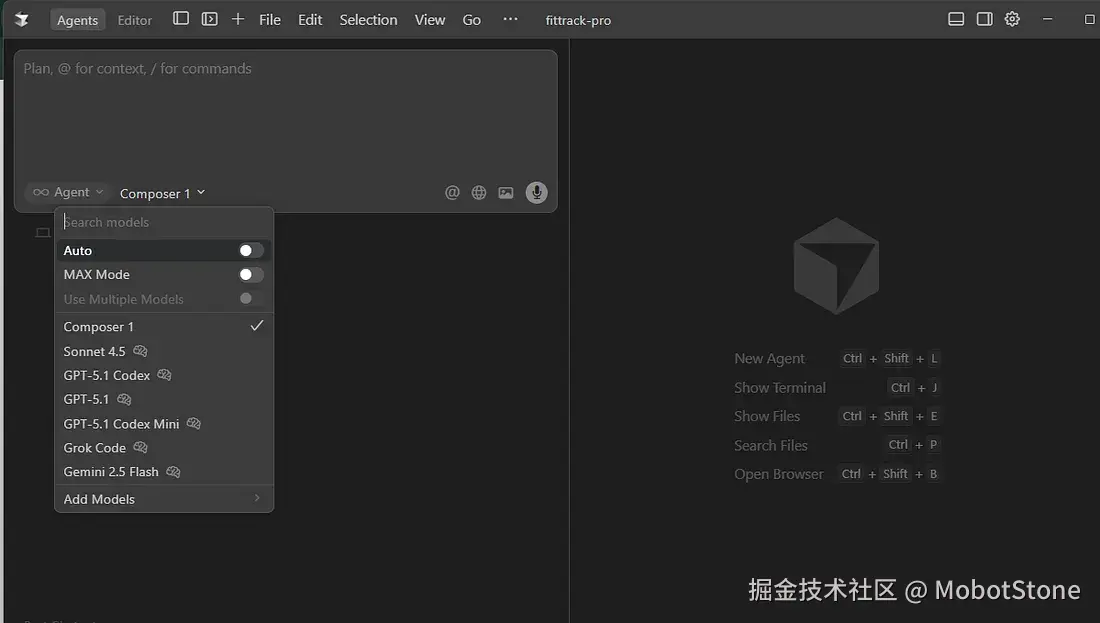This screenshot has width=1100, height=623.
Task: Open the overflow menu with three dots
Action: click(511, 20)
